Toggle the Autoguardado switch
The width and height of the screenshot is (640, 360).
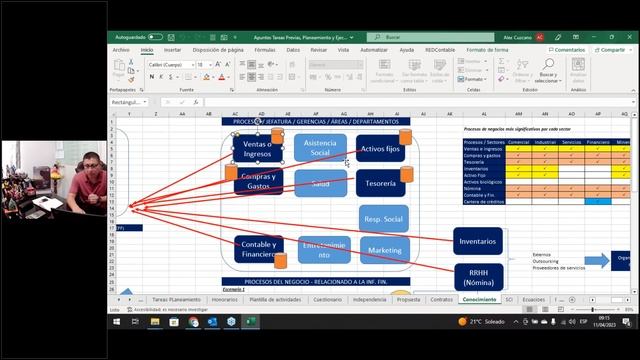[155, 37]
